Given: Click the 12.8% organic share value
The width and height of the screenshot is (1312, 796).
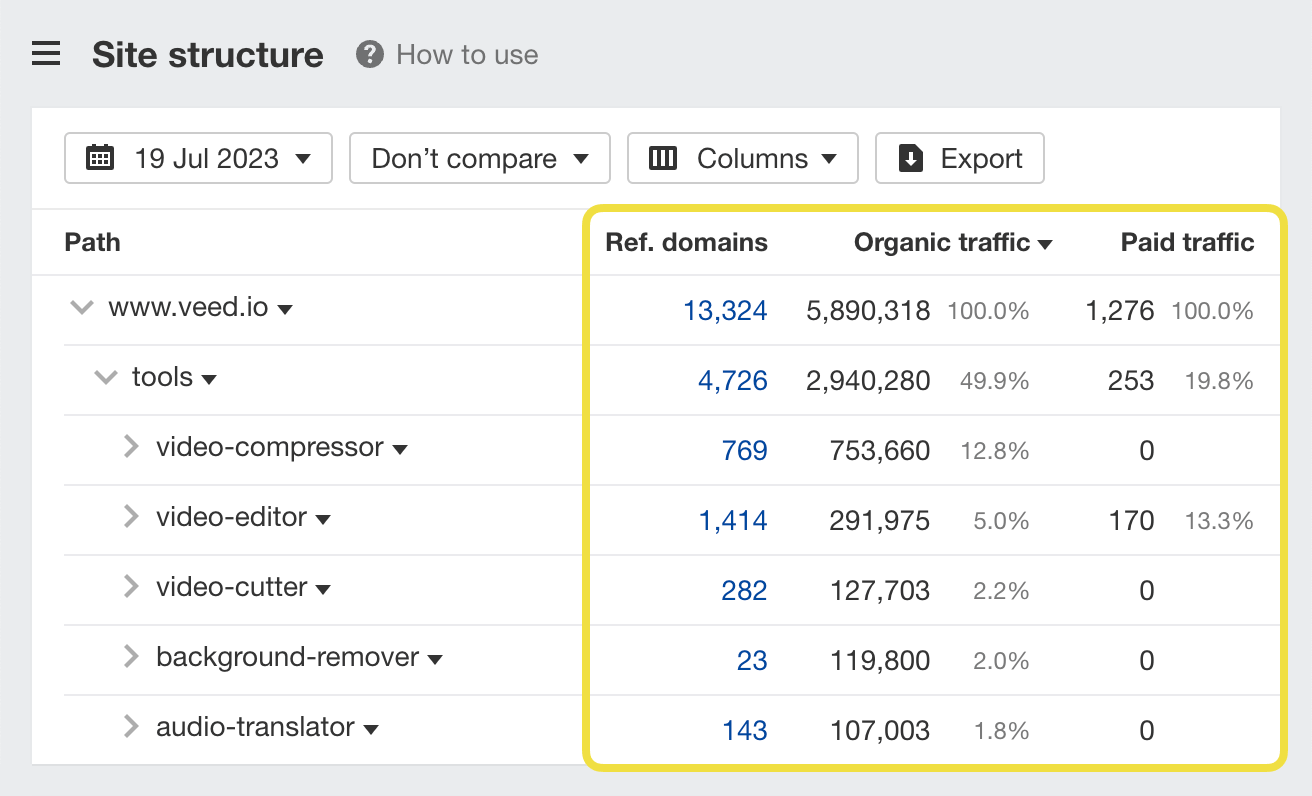Looking at the screenshot, I should pos(995,451).
